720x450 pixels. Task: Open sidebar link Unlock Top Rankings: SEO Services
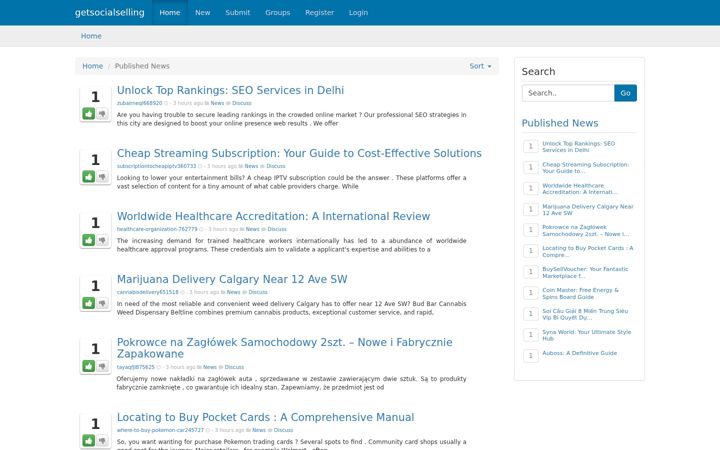[578, 146]
